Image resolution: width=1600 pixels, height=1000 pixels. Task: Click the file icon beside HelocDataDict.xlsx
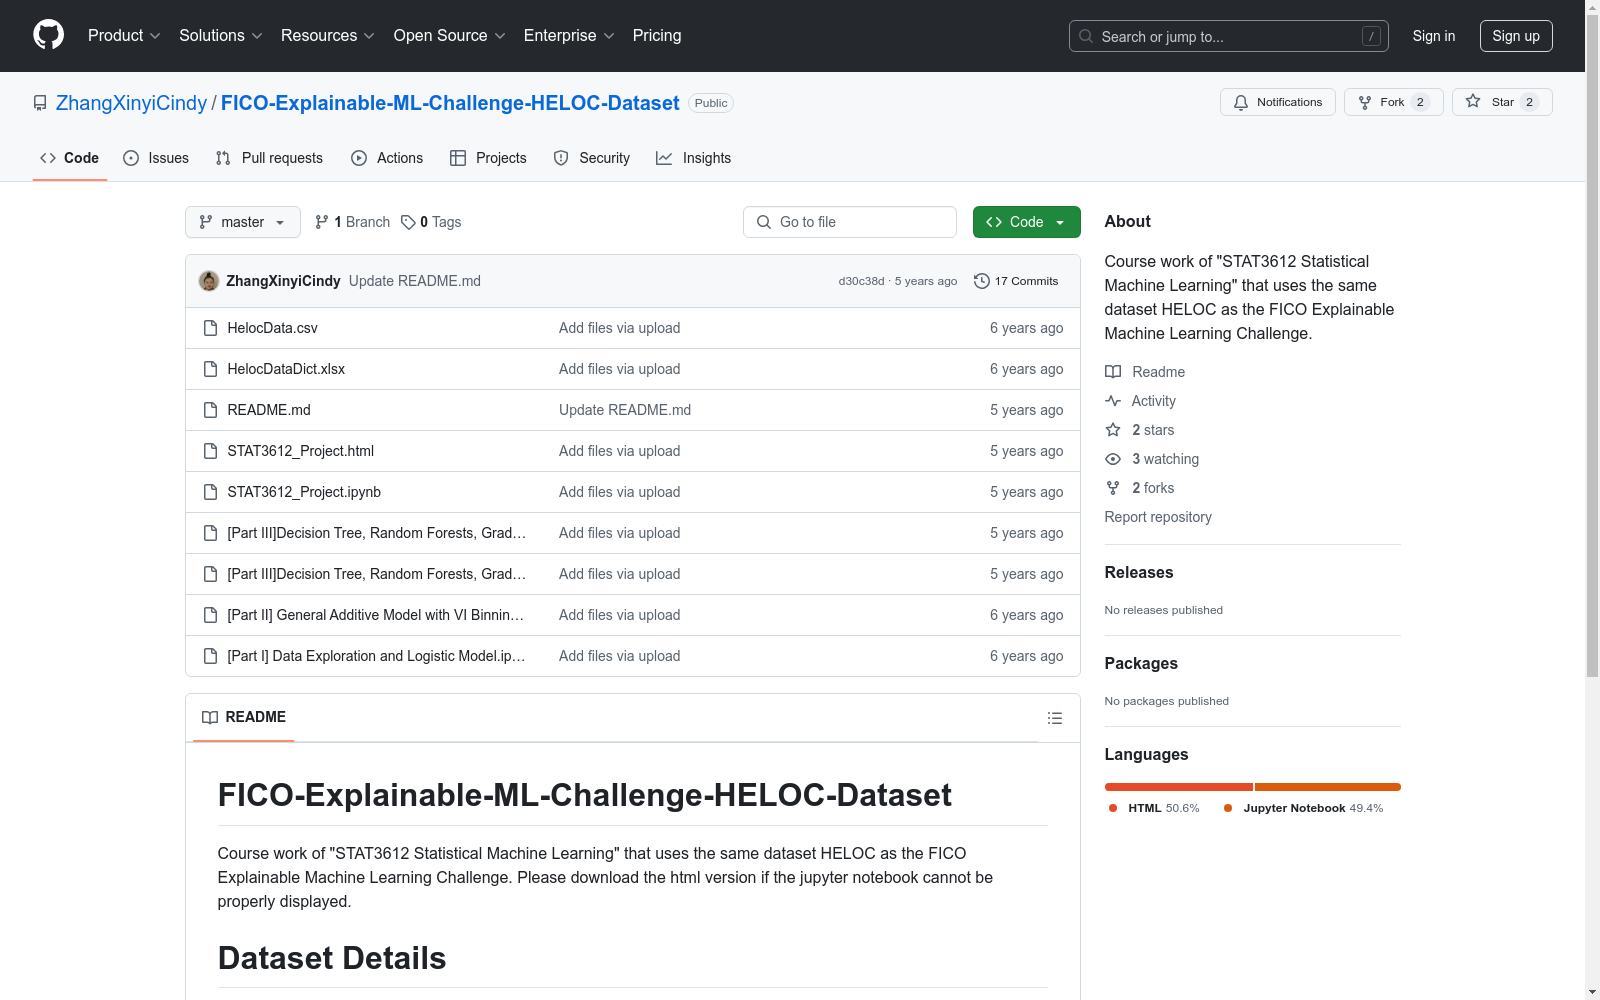coord(210,369)
